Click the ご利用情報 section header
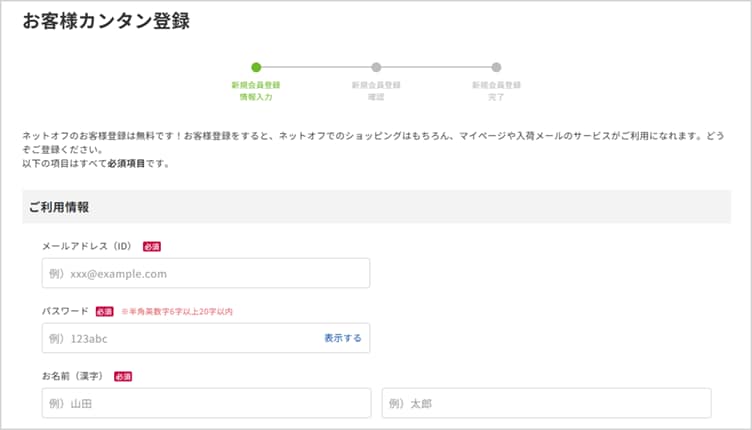The width and height of the screenshot is (752, 430). 59,207
